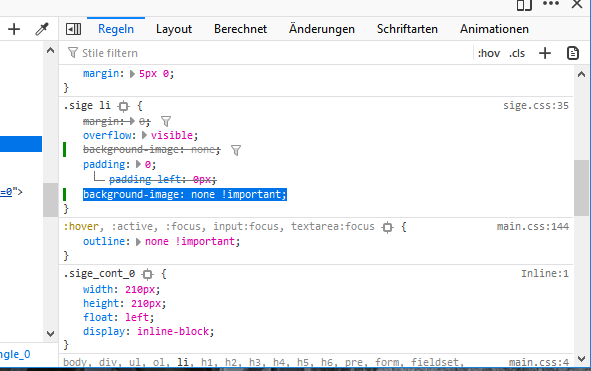Click the overflow value visible

tap(172, 135)
